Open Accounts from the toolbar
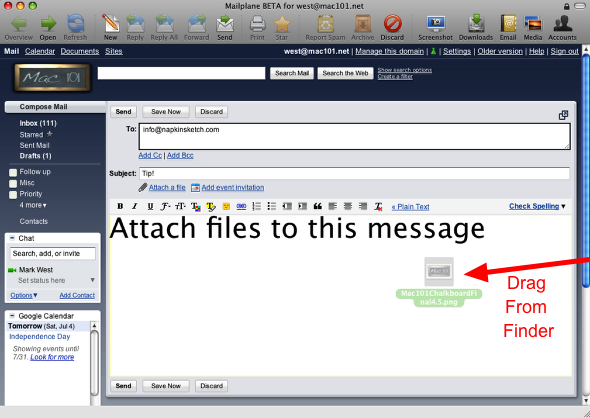The height and width of the screenshot is (418, 590). click(562, 24)
